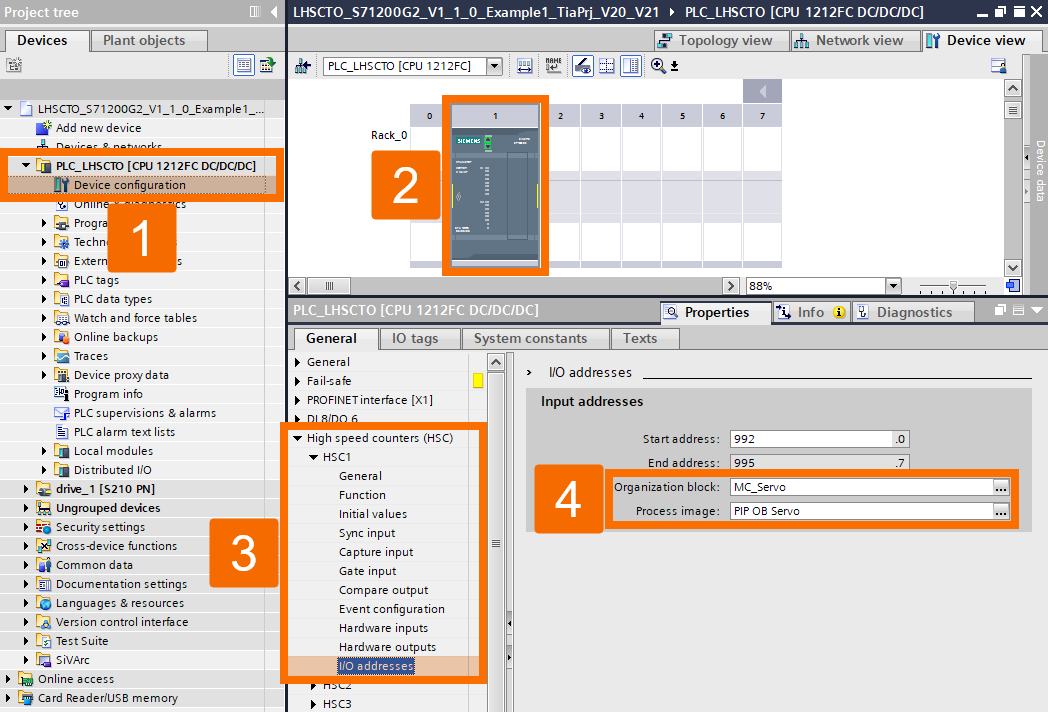Collapse the High speed counters (HSC) node

point(298,439)
